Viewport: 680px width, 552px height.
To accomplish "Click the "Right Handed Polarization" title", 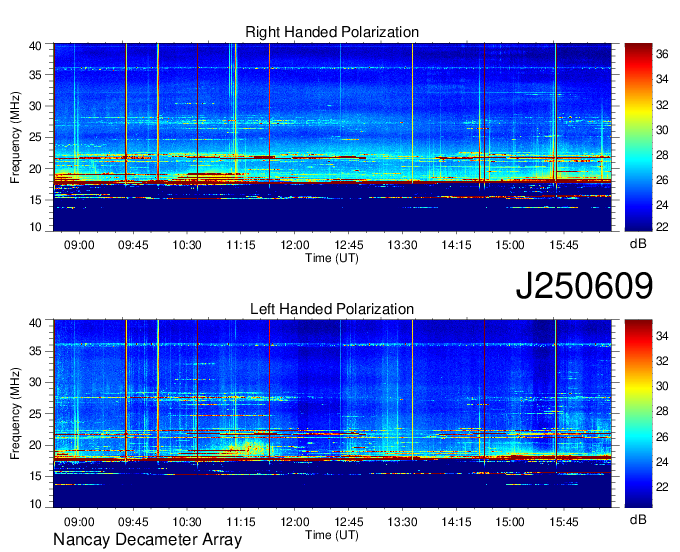I will pos(332,32).
